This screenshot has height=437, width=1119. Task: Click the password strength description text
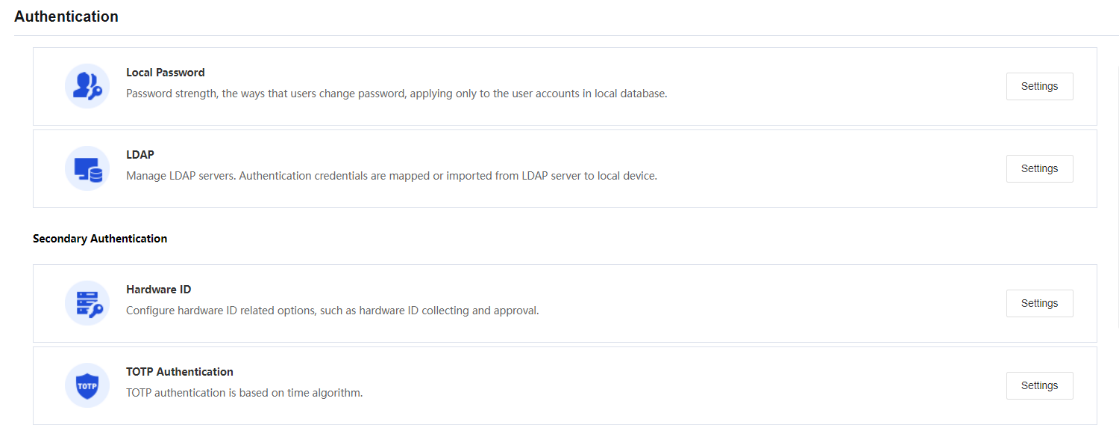tap(396, 93)
